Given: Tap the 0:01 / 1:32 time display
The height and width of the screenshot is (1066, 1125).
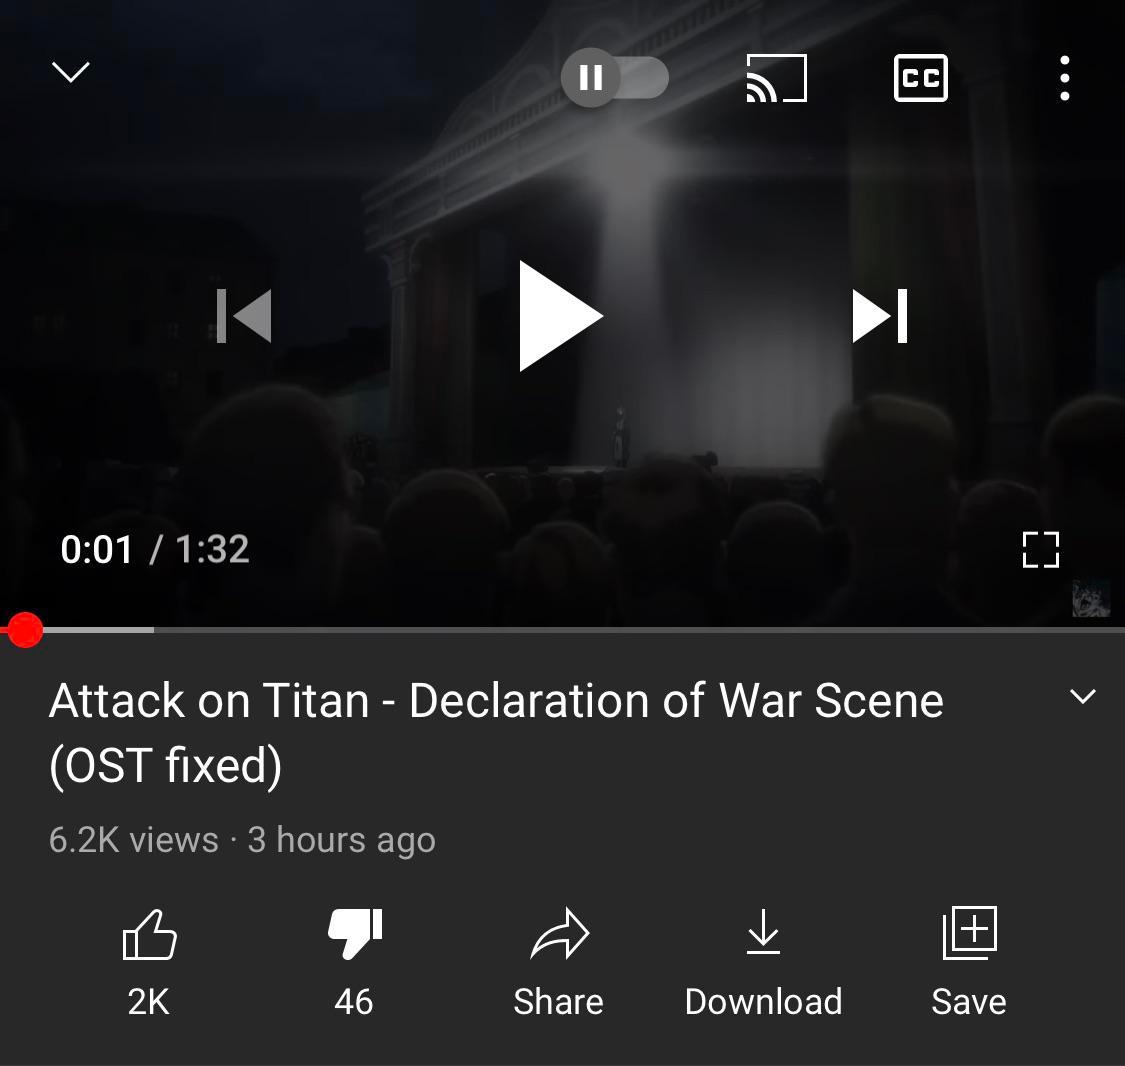Looking at the screenshot, I should 155,549.
